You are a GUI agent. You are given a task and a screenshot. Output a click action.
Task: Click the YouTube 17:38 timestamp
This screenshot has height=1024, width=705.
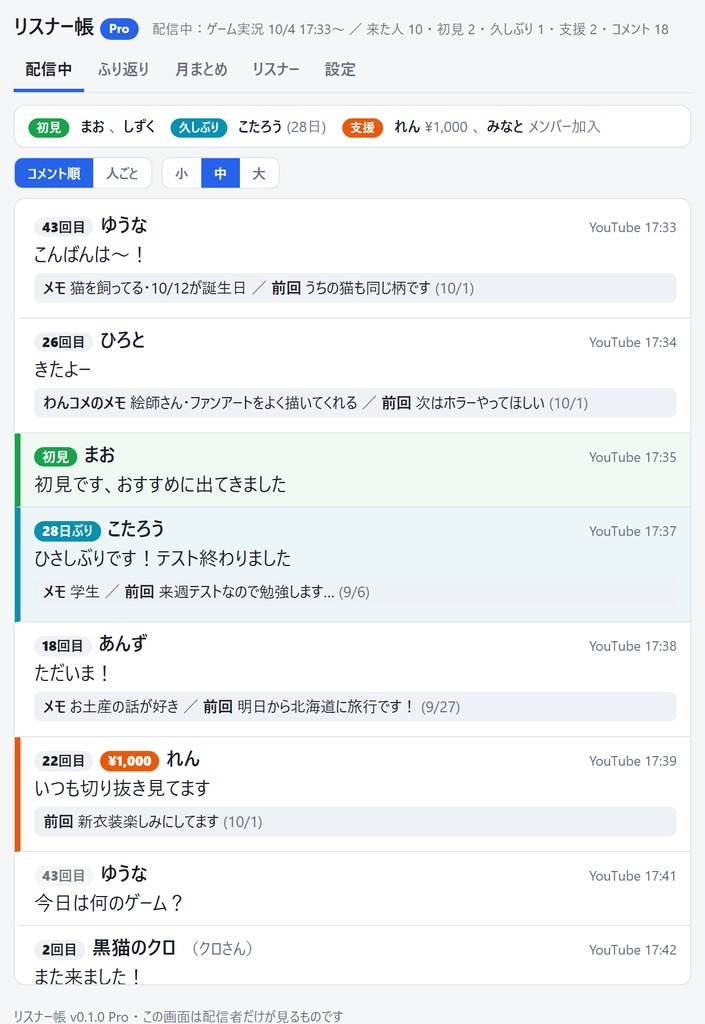[x=633, y=646]
